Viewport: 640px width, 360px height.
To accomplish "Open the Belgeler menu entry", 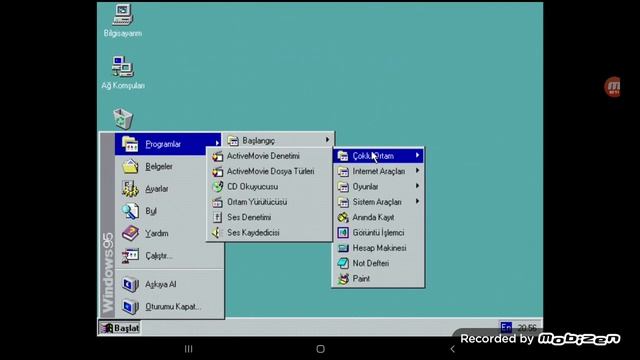I will [x=169, y=167].
